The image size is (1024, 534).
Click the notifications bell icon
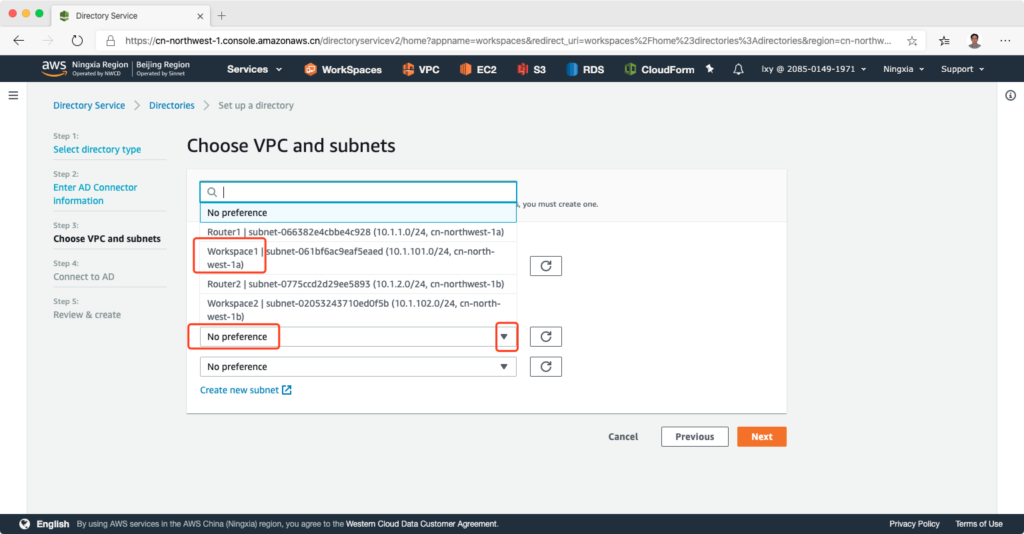click(738, 69)
